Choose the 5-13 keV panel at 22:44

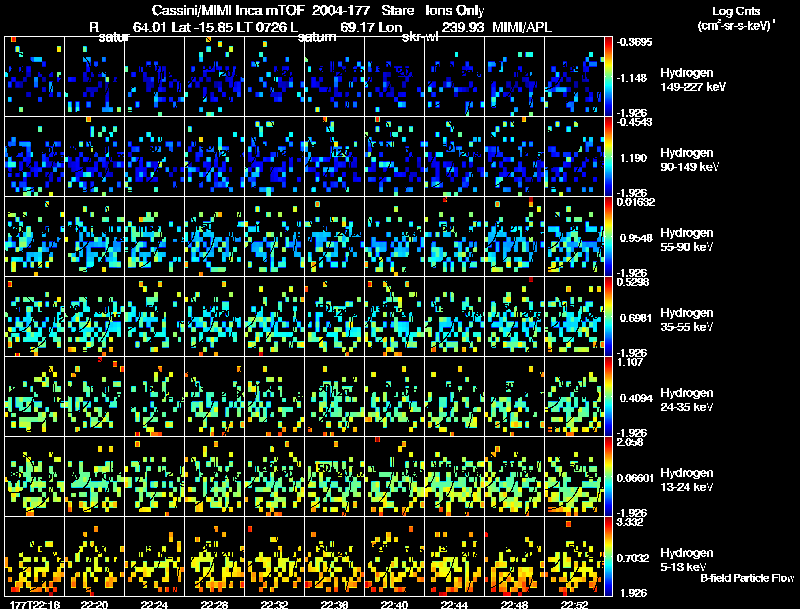coord(455,556)
